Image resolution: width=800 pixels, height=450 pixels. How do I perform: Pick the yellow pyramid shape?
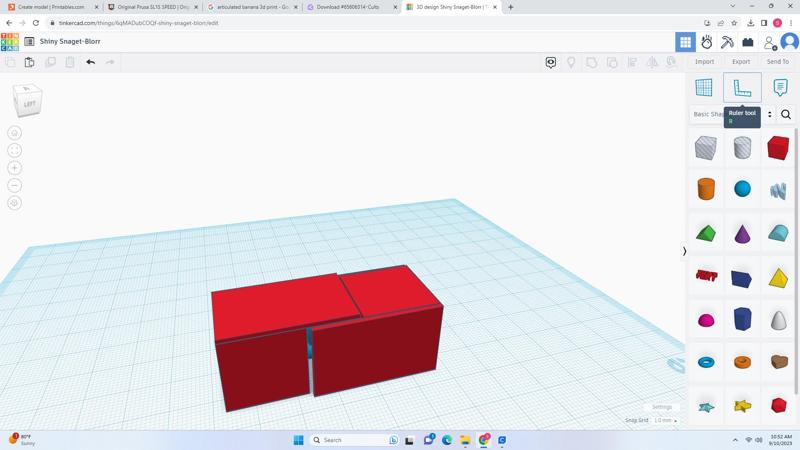tap(778, 278)
